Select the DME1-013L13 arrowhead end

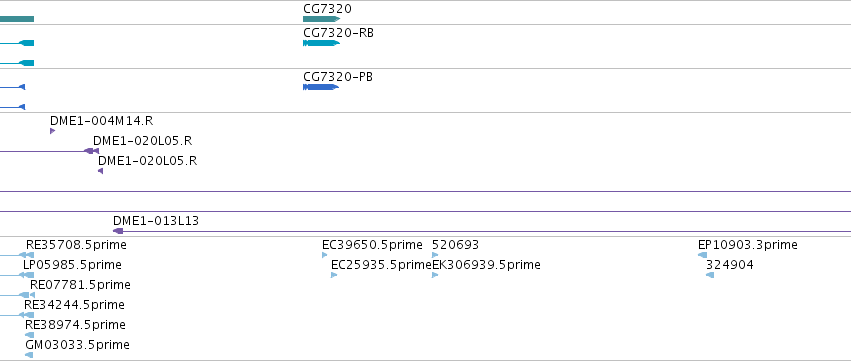coord(118,231)
